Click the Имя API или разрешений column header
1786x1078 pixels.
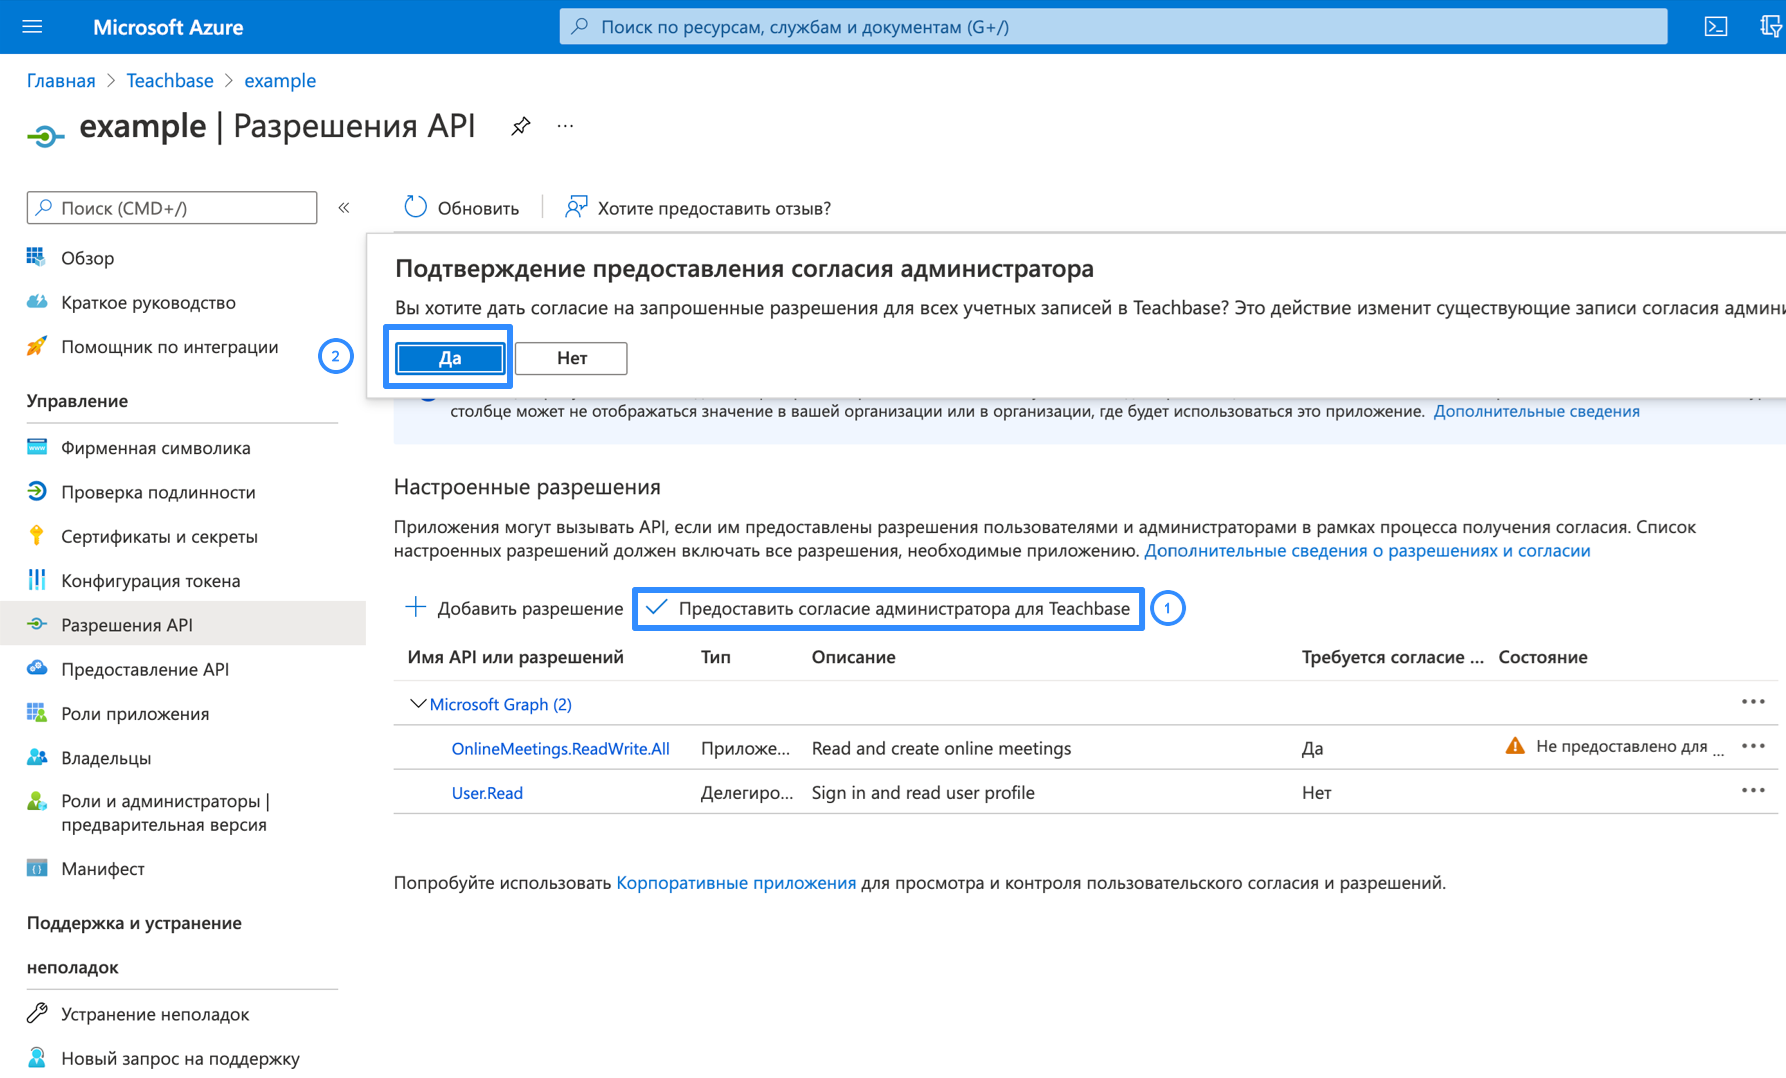click(515, 657)
